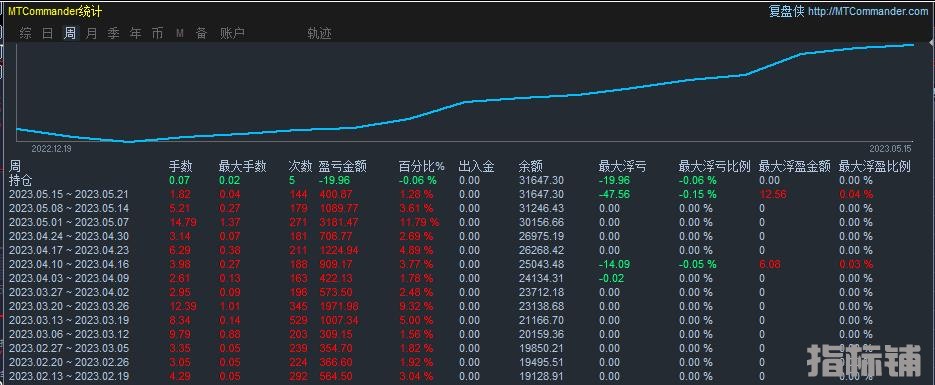Viewport: 935px width, 385px height.
Task: Open the 备 notes tab
Action: click(202, 33)
